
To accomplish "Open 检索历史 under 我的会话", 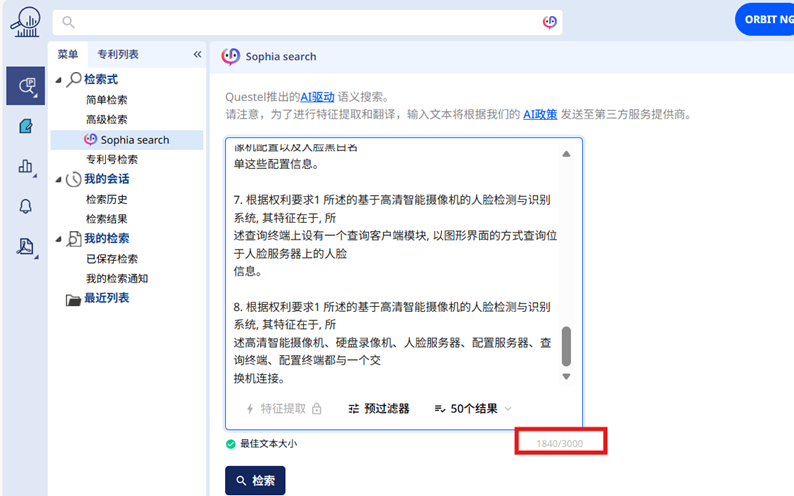I will coord(106,199).
